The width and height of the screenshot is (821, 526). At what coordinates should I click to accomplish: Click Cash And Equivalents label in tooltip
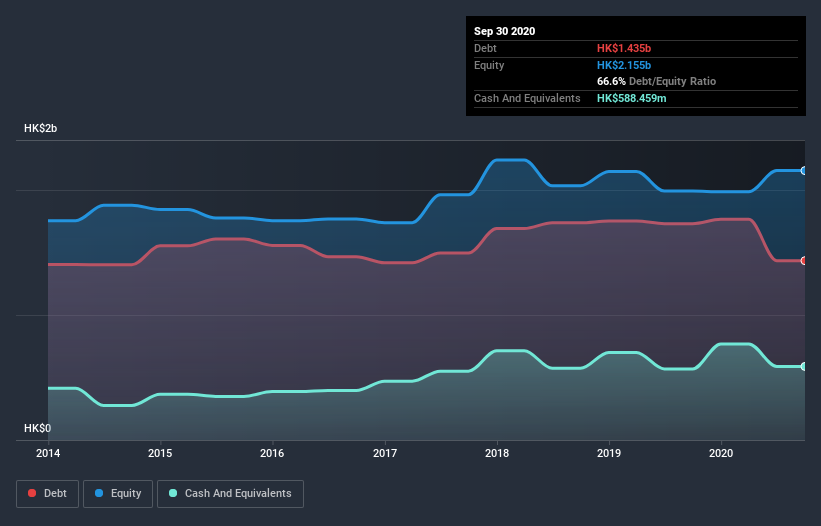click(x=527, y=98)
